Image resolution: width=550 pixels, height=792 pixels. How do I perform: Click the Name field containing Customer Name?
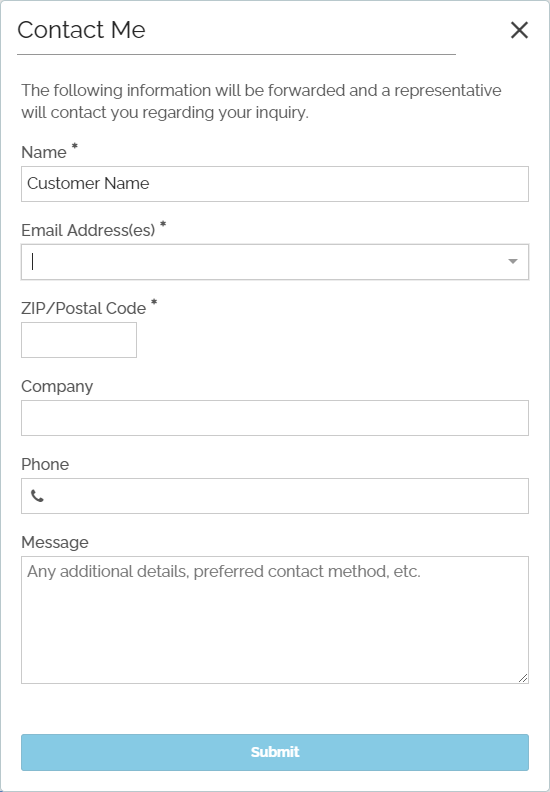(275, 184)
